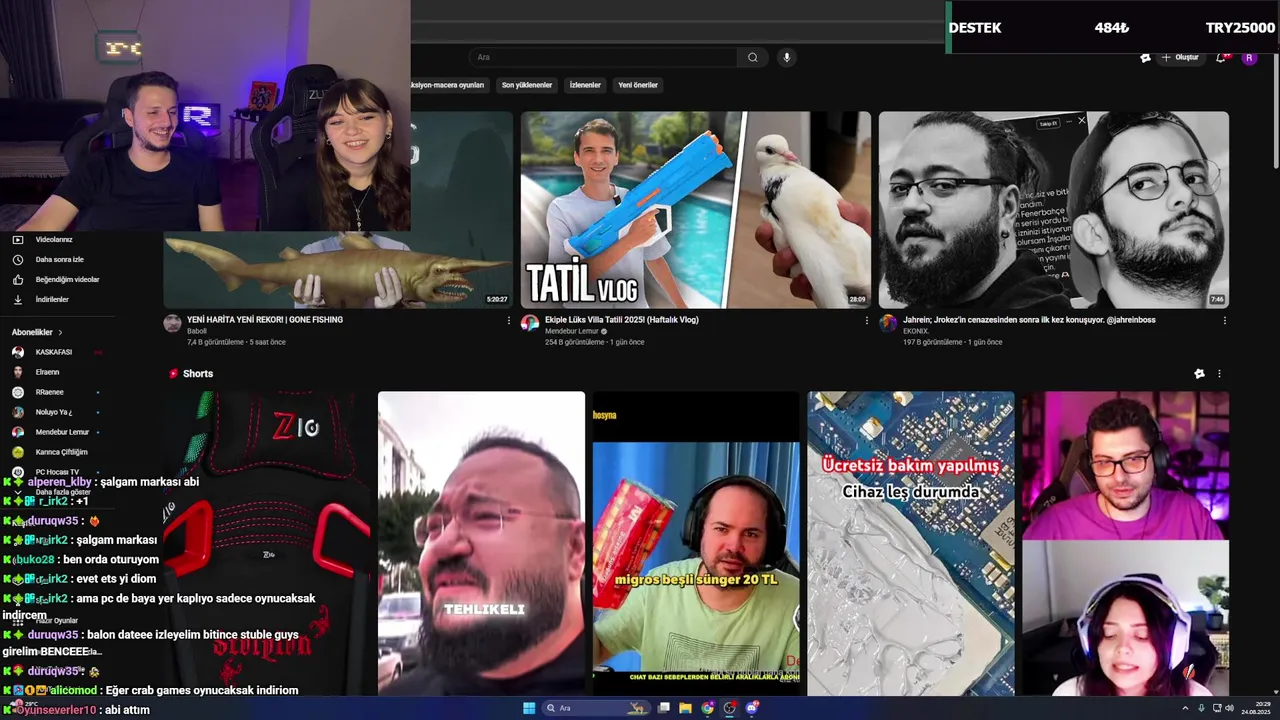Image resolution: width=1280 pixels, height=720 pixels.
Task: Open Discord from the taskbar
Action: 752,708
